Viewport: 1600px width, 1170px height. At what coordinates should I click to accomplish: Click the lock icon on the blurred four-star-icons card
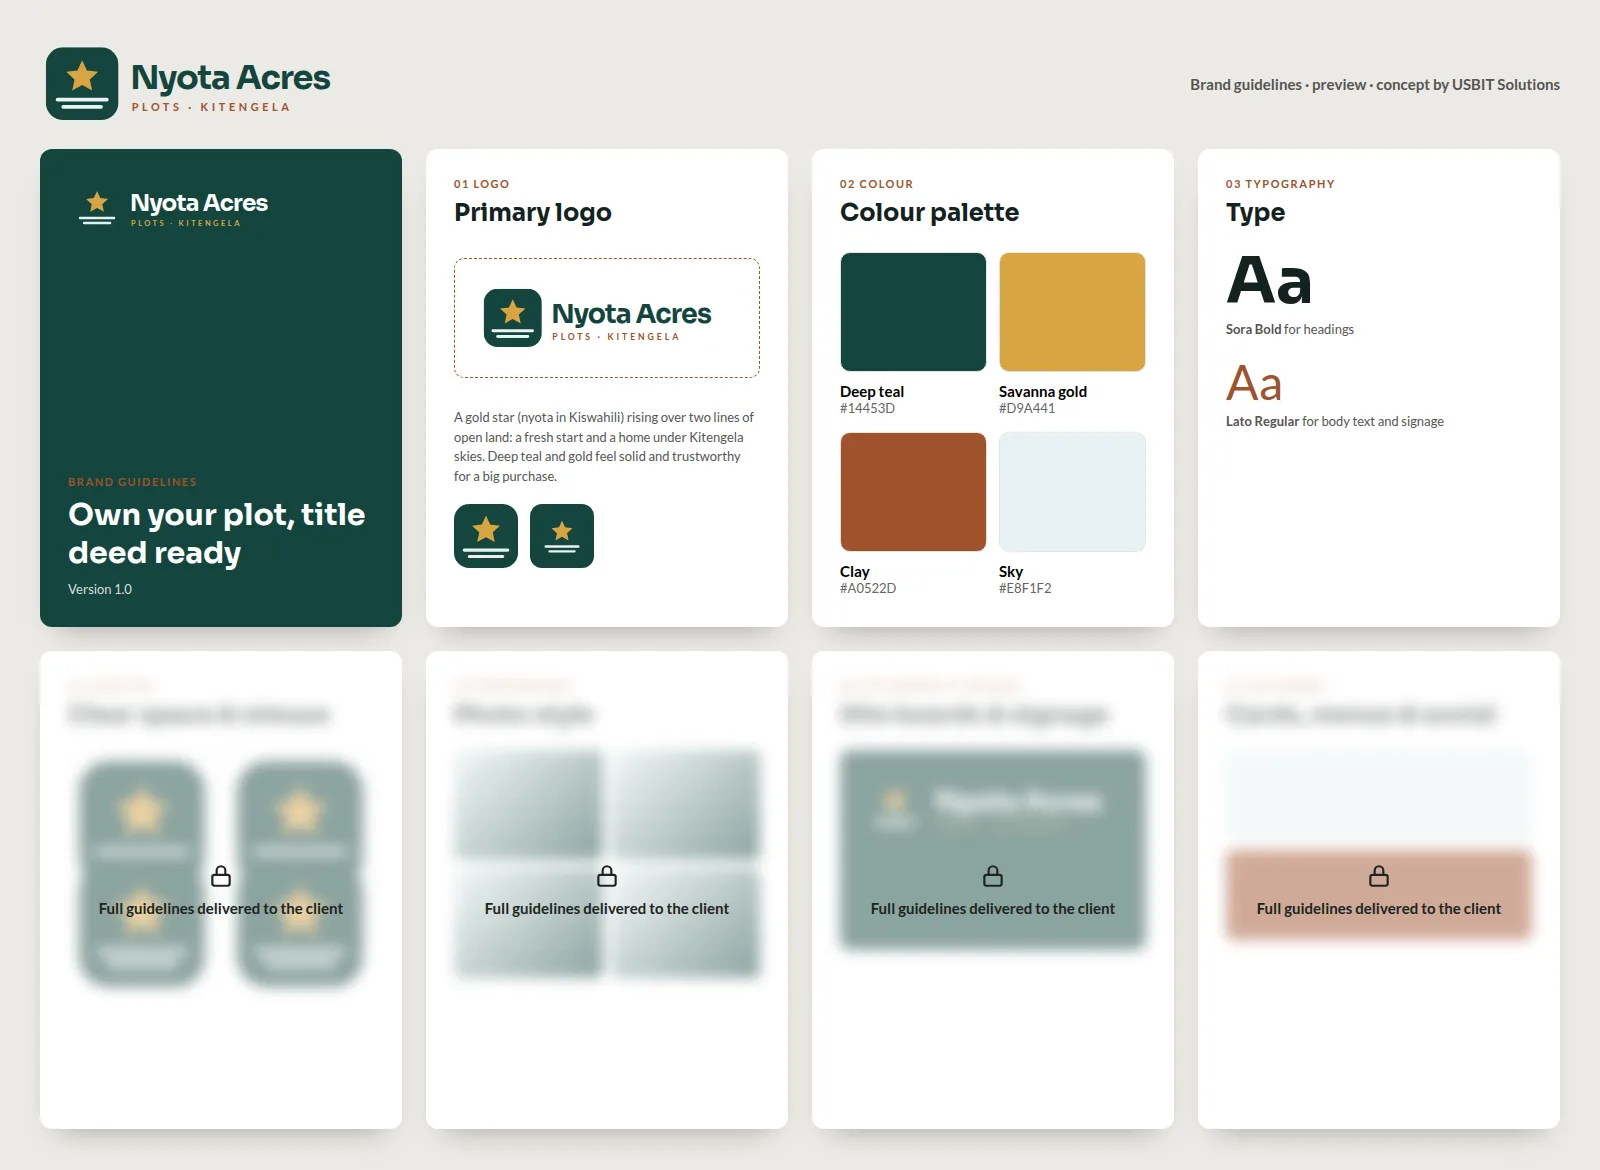click(x=221, y=877)
